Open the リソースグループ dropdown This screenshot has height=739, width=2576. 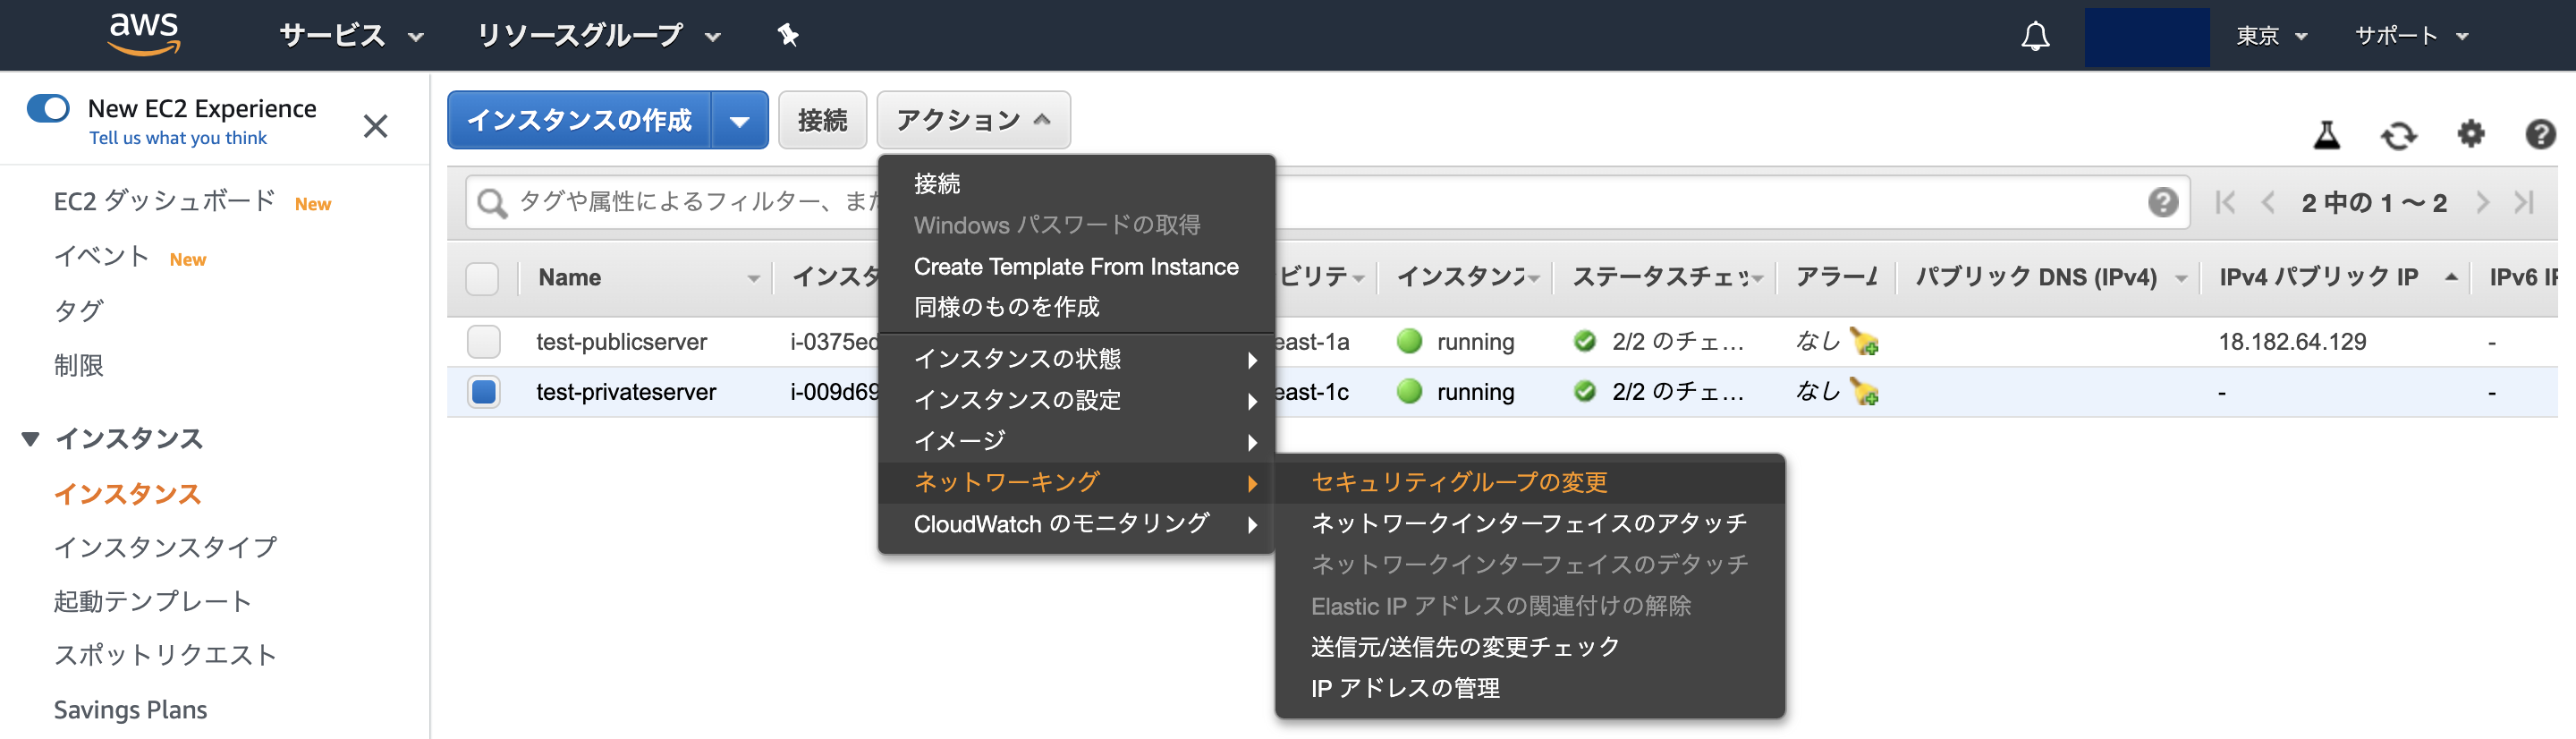(x=598, y=36)
